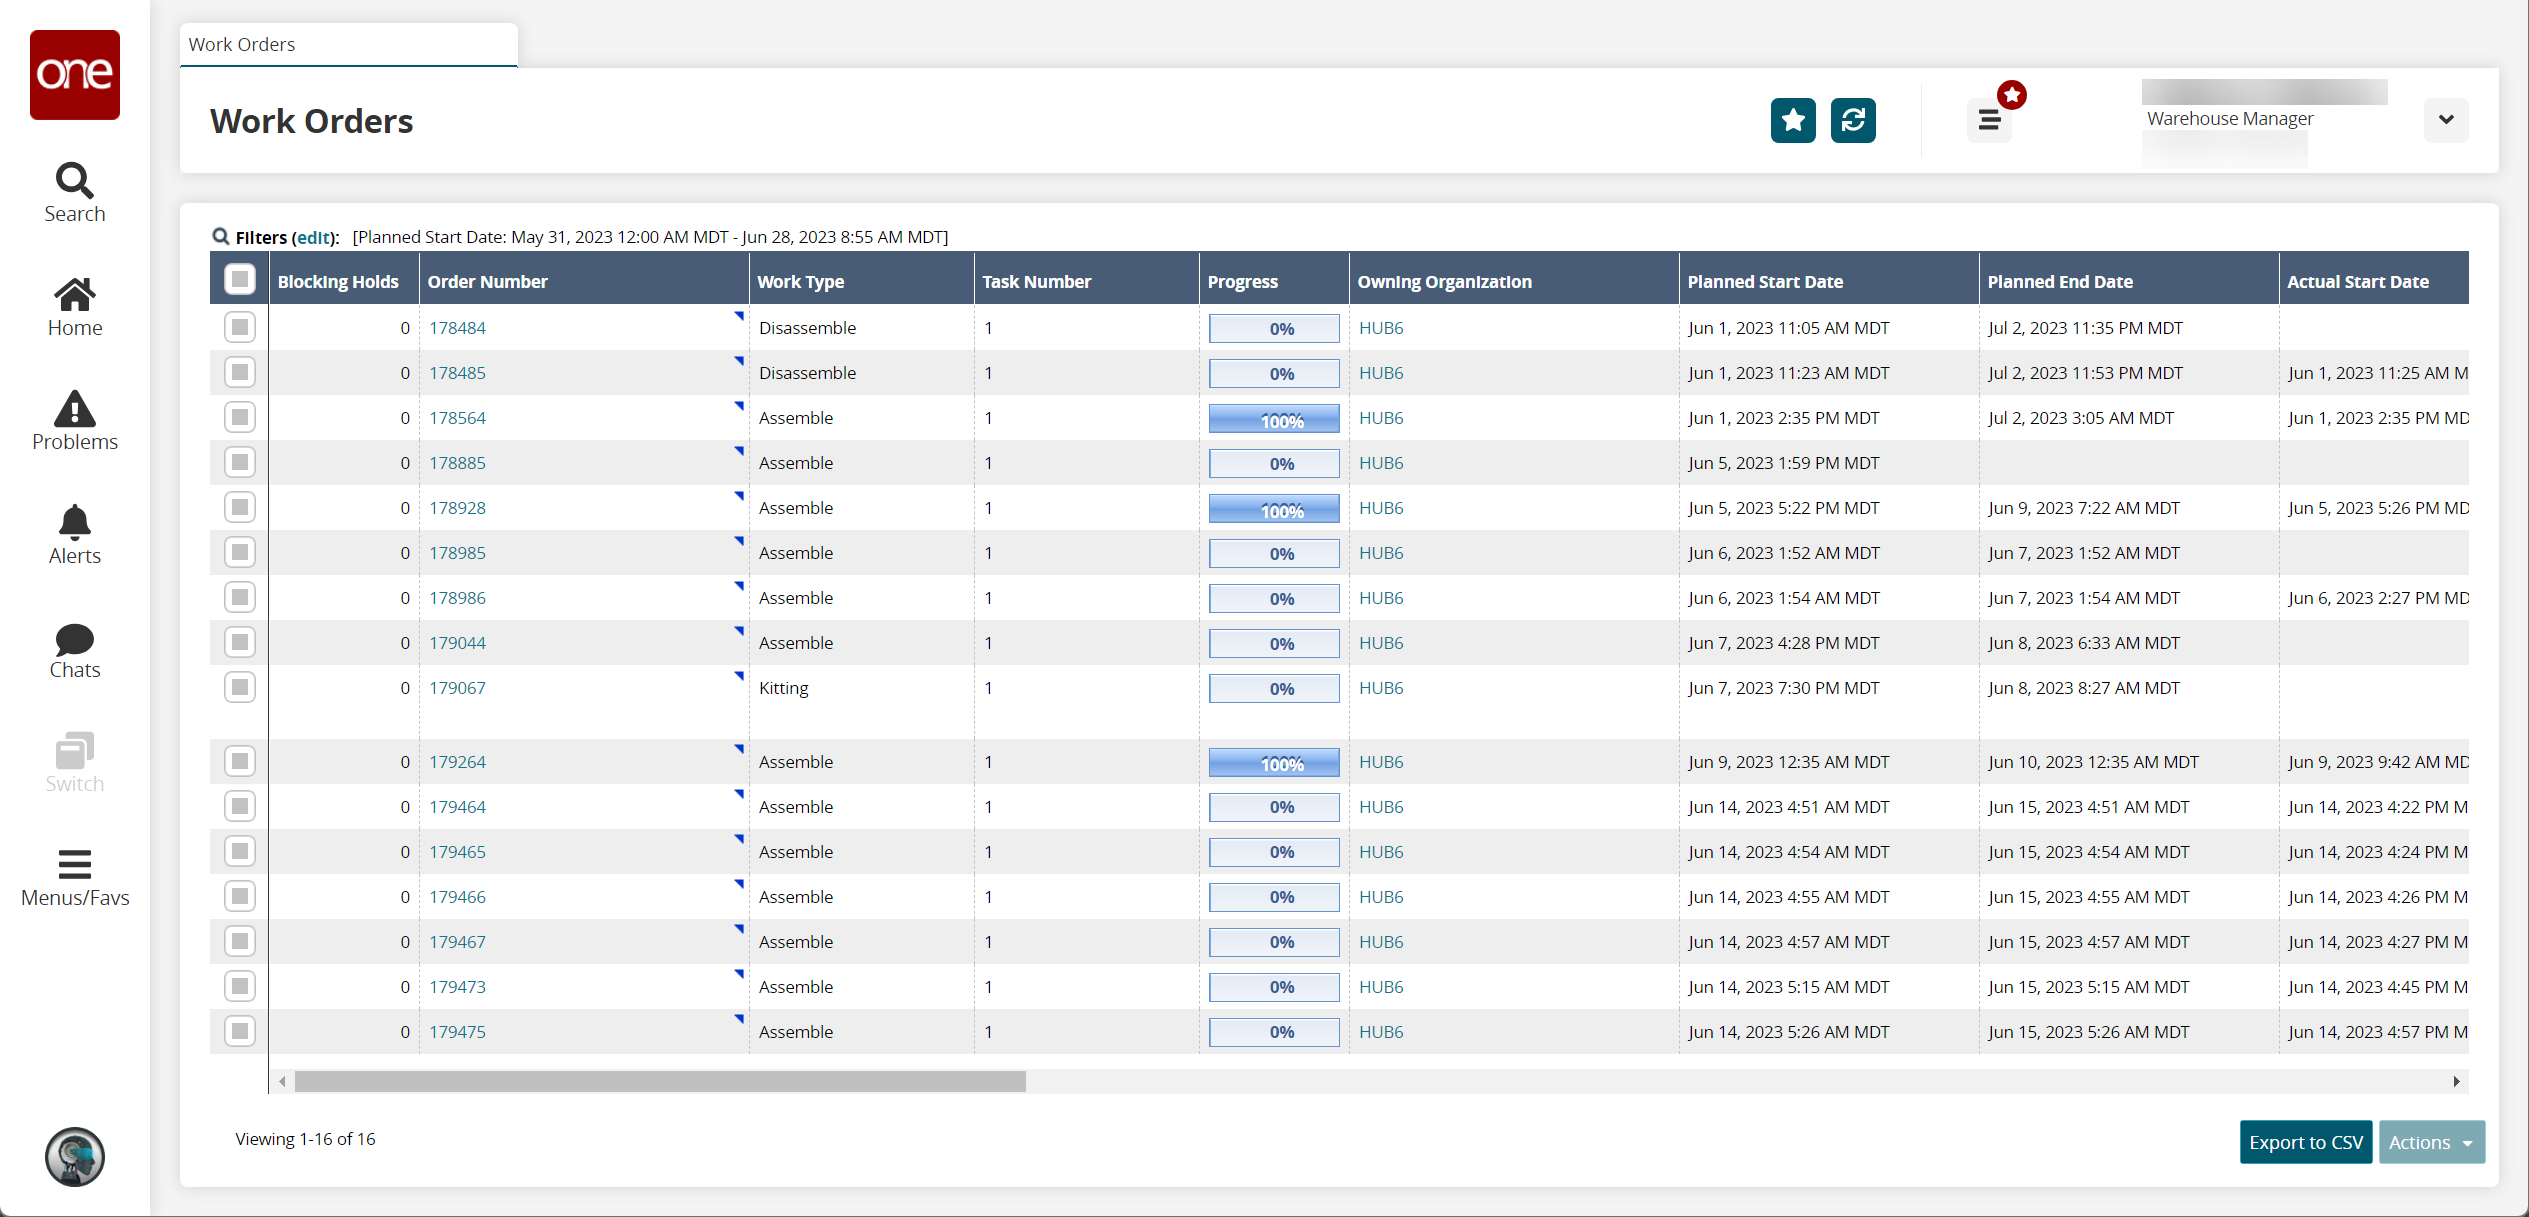This screenshot has height=1217, width=2529.
Task: Click Export to CSV button
Action: [x=2306, y=1142]
